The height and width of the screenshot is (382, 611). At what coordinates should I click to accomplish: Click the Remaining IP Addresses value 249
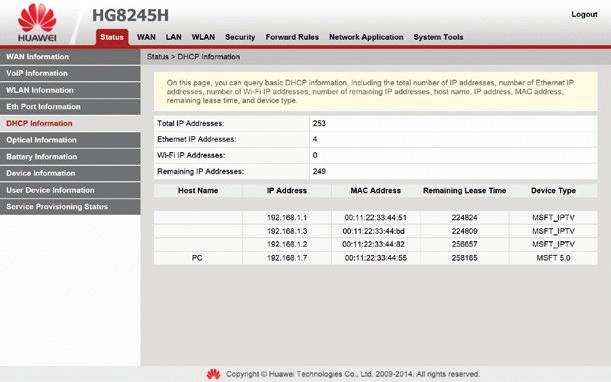[319, 171]
